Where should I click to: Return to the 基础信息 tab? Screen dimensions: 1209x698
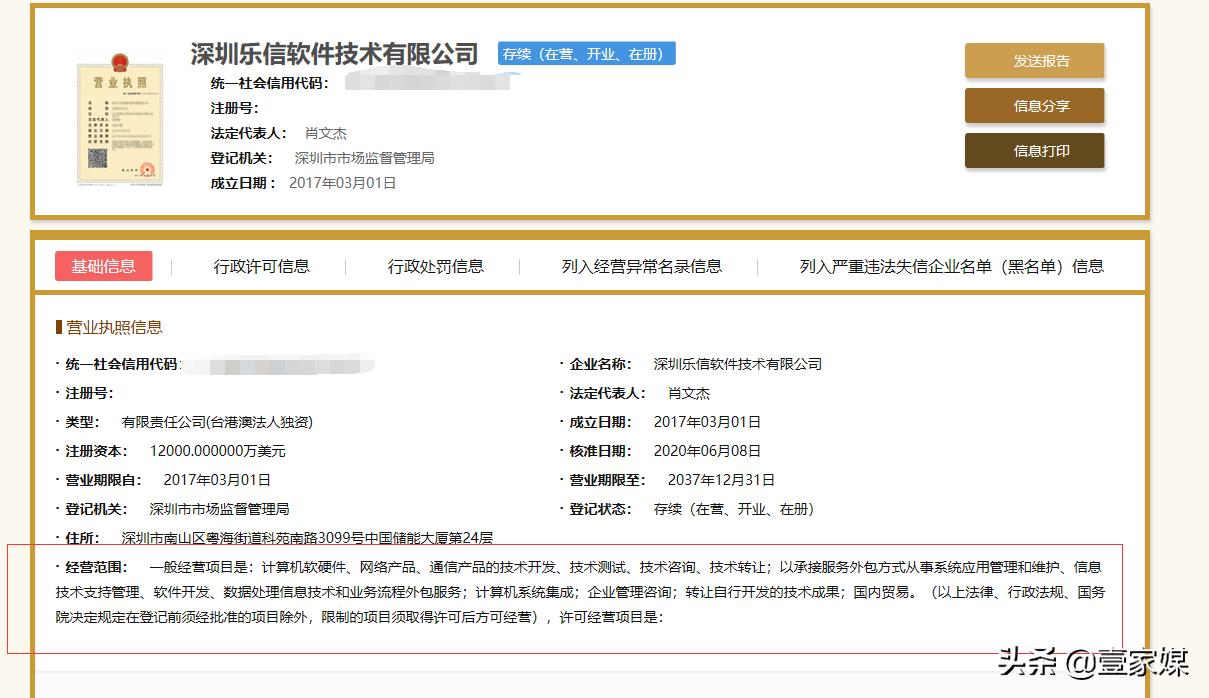(x=104, y=266)
